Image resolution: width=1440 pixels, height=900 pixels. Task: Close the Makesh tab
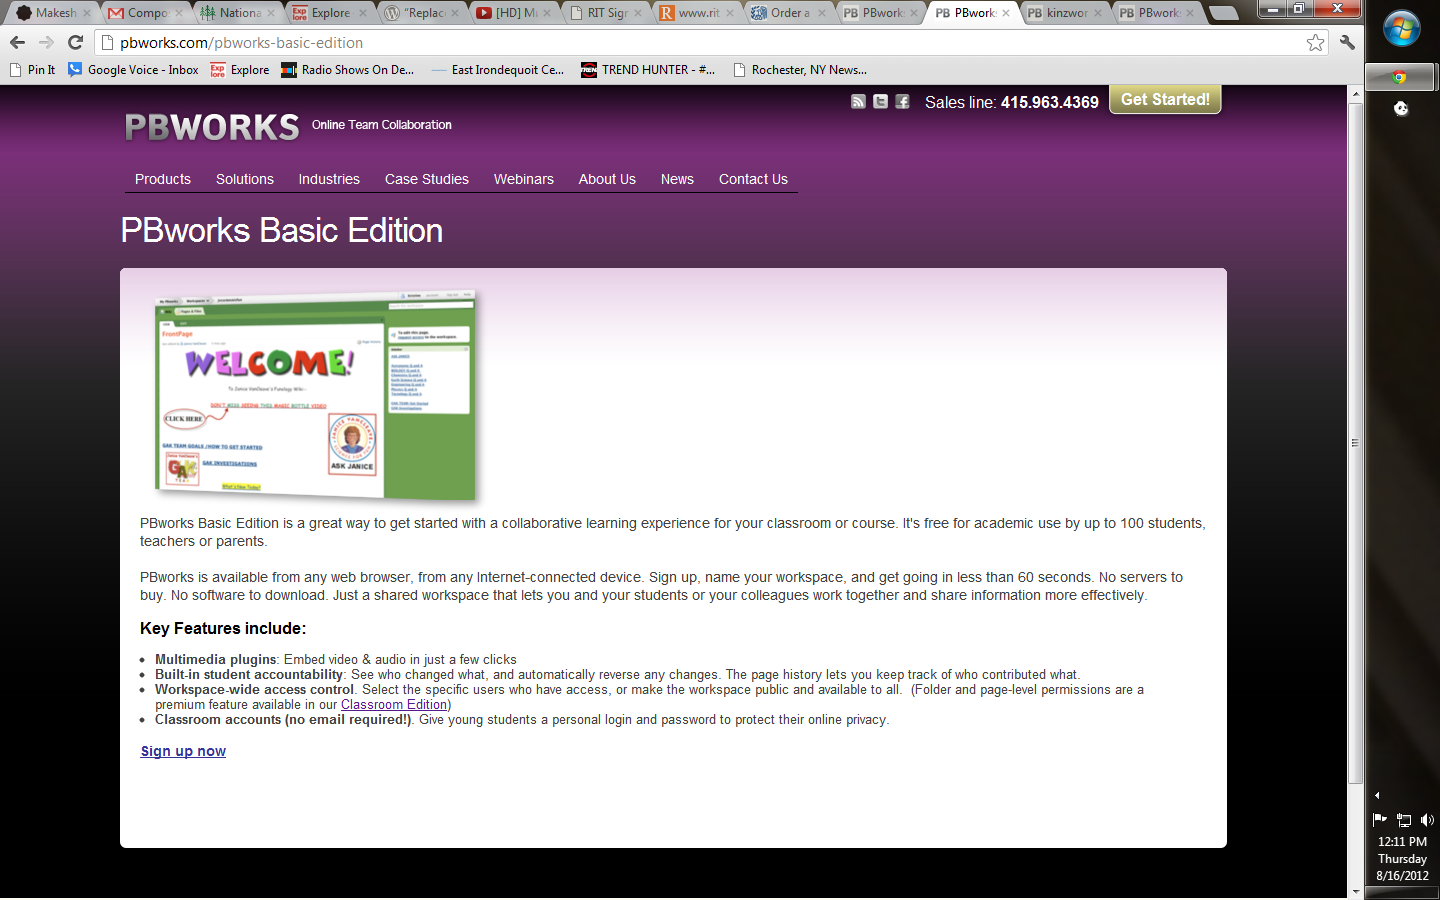click(87, 13)
